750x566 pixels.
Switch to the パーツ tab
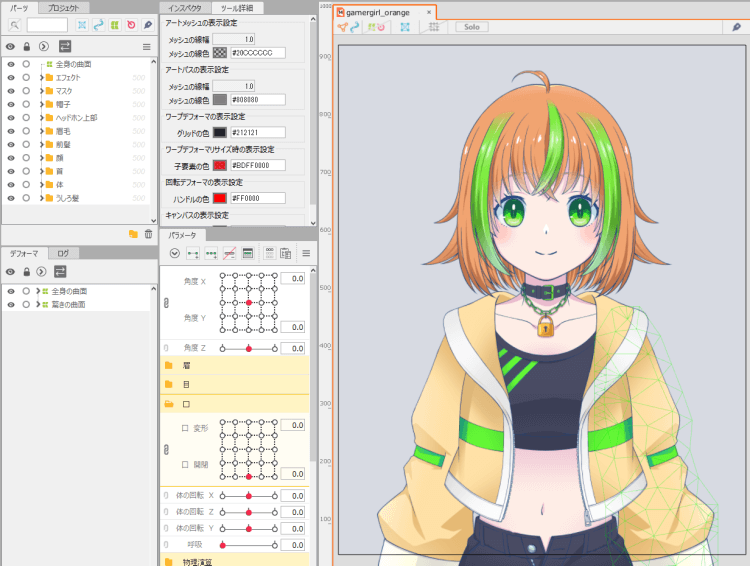(19, 8)
